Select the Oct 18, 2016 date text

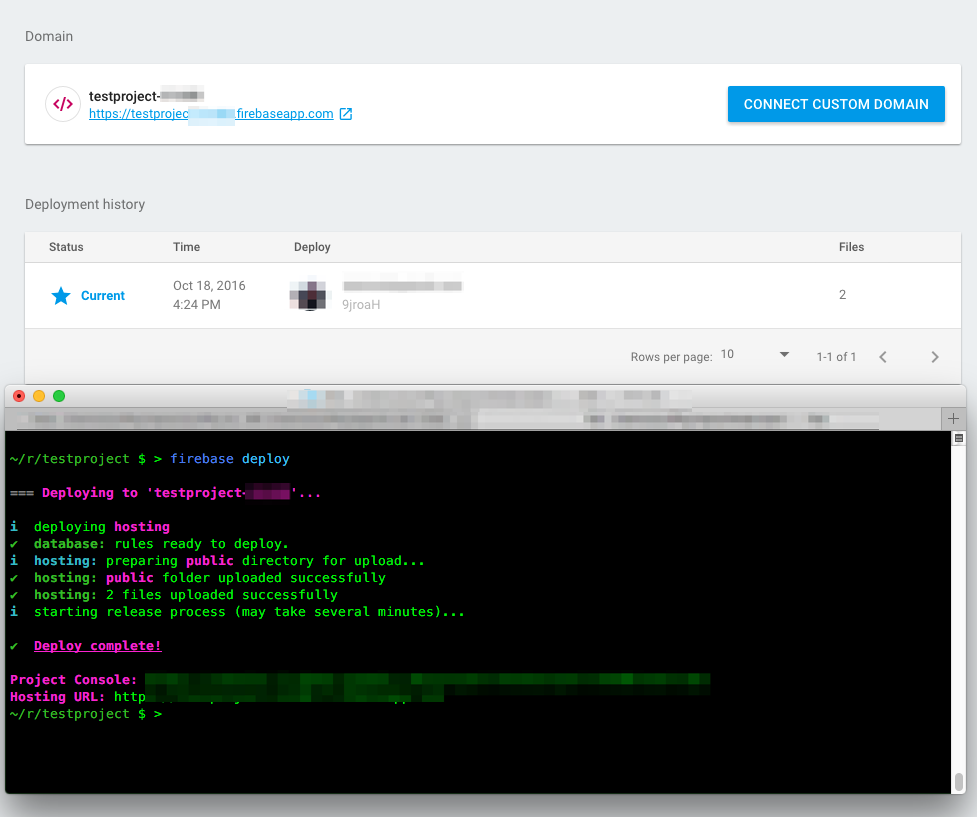[209, 286]
